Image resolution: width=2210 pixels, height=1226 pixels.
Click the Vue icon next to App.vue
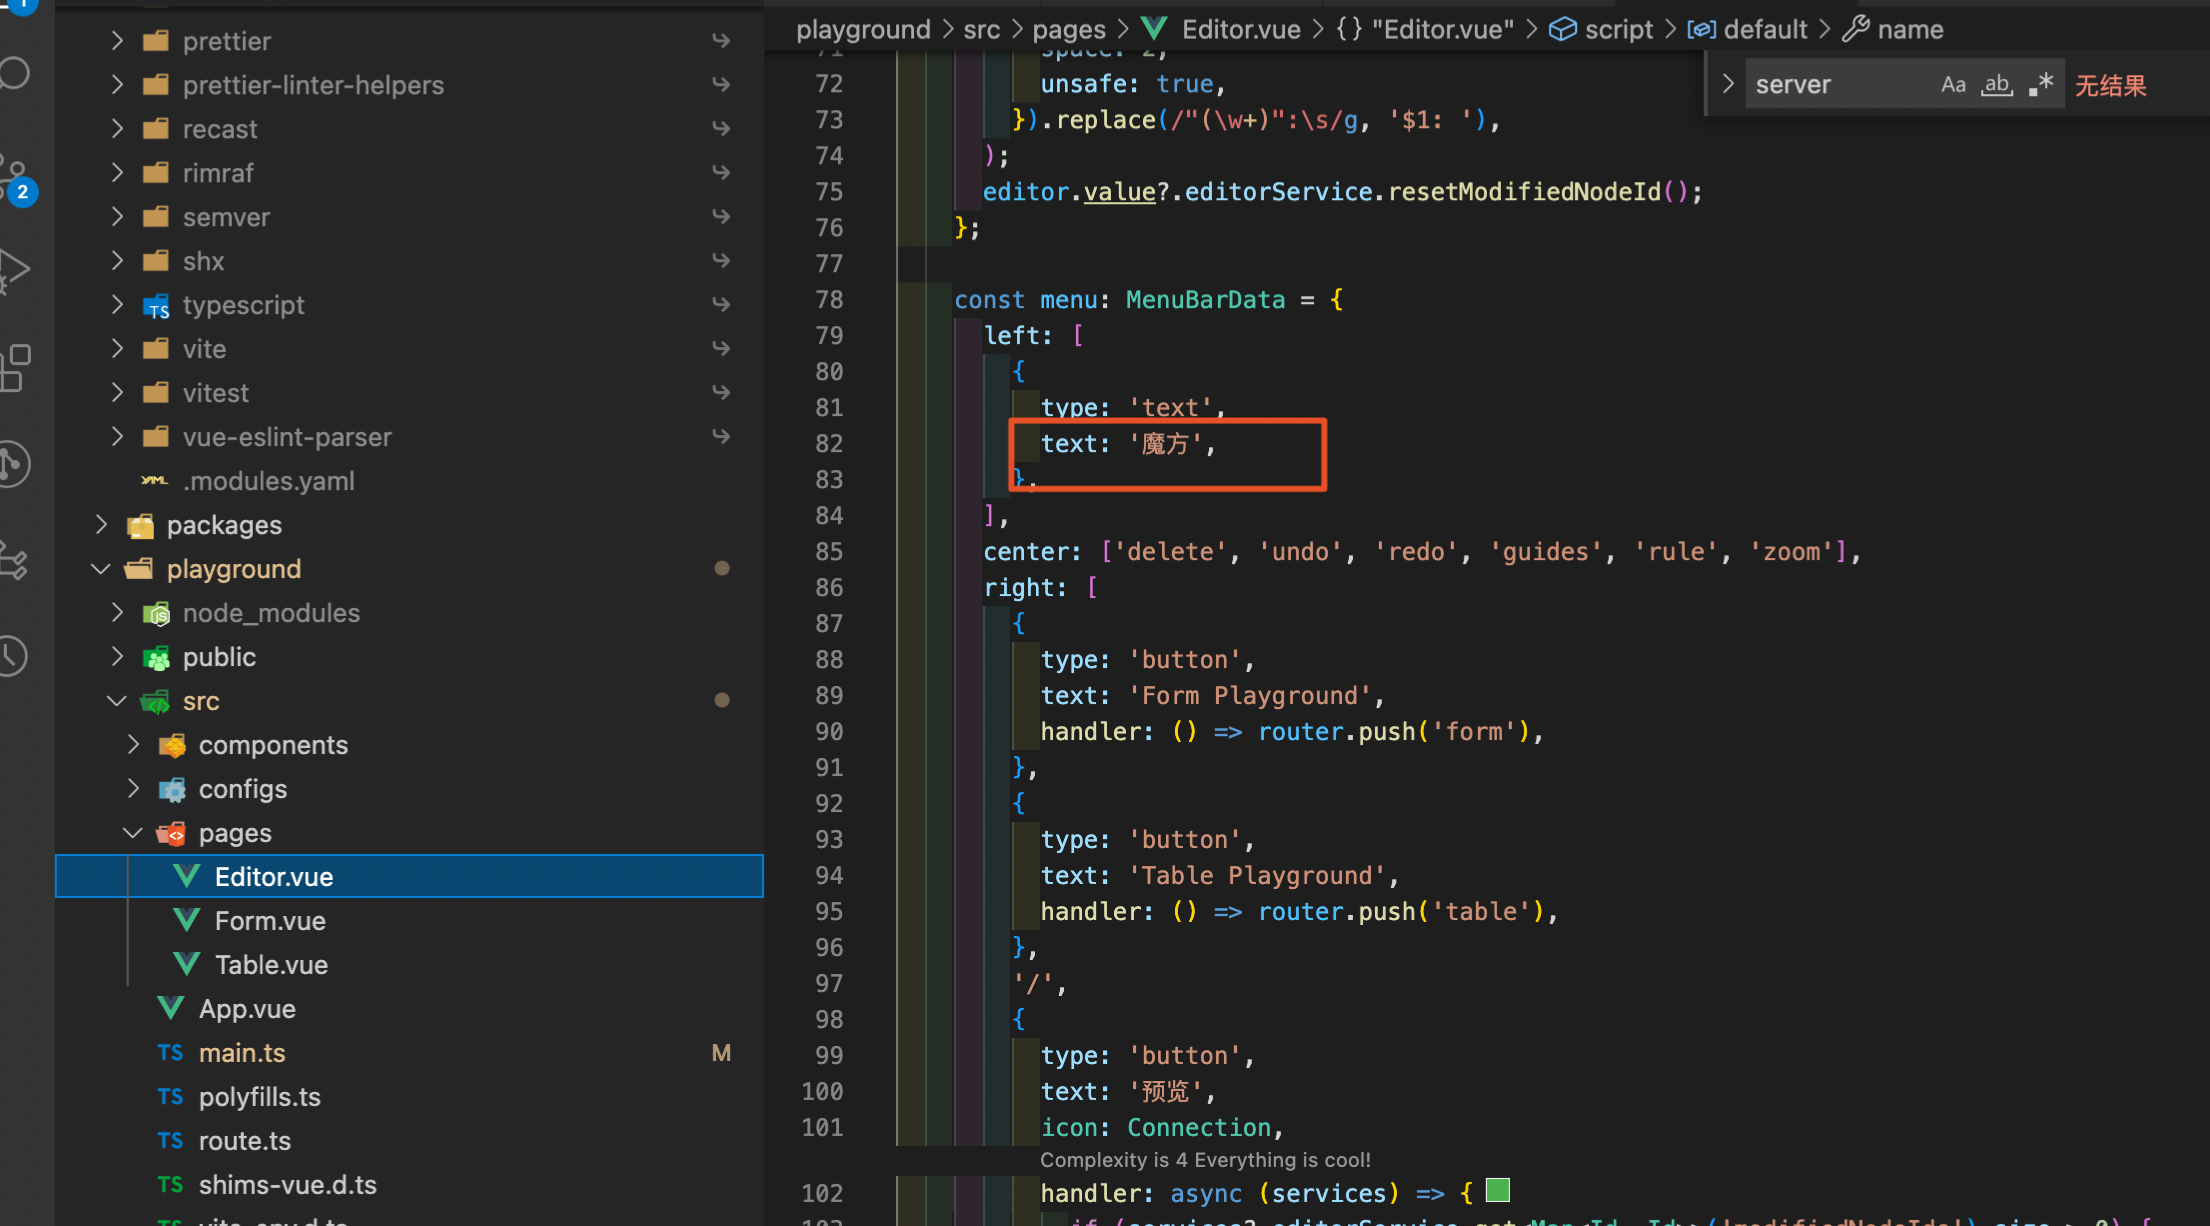(171, 1008)
